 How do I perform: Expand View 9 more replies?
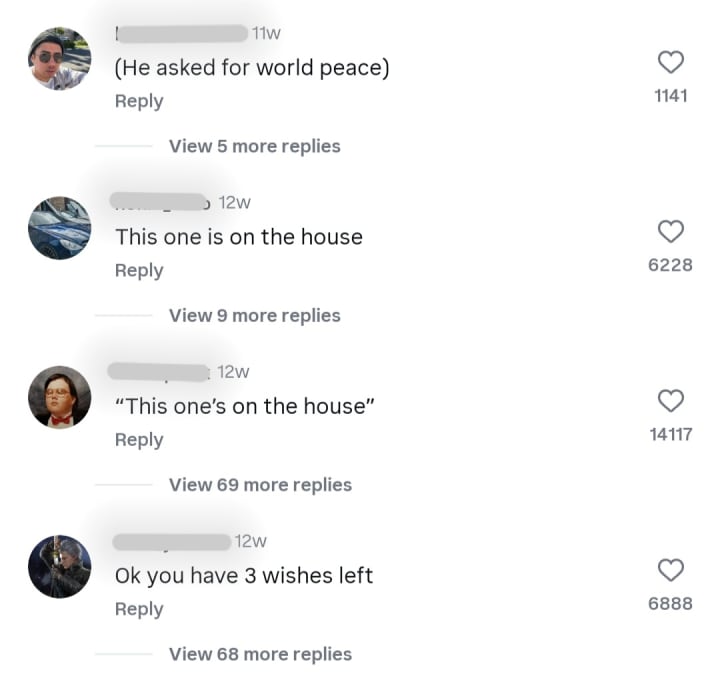point(255,316)
